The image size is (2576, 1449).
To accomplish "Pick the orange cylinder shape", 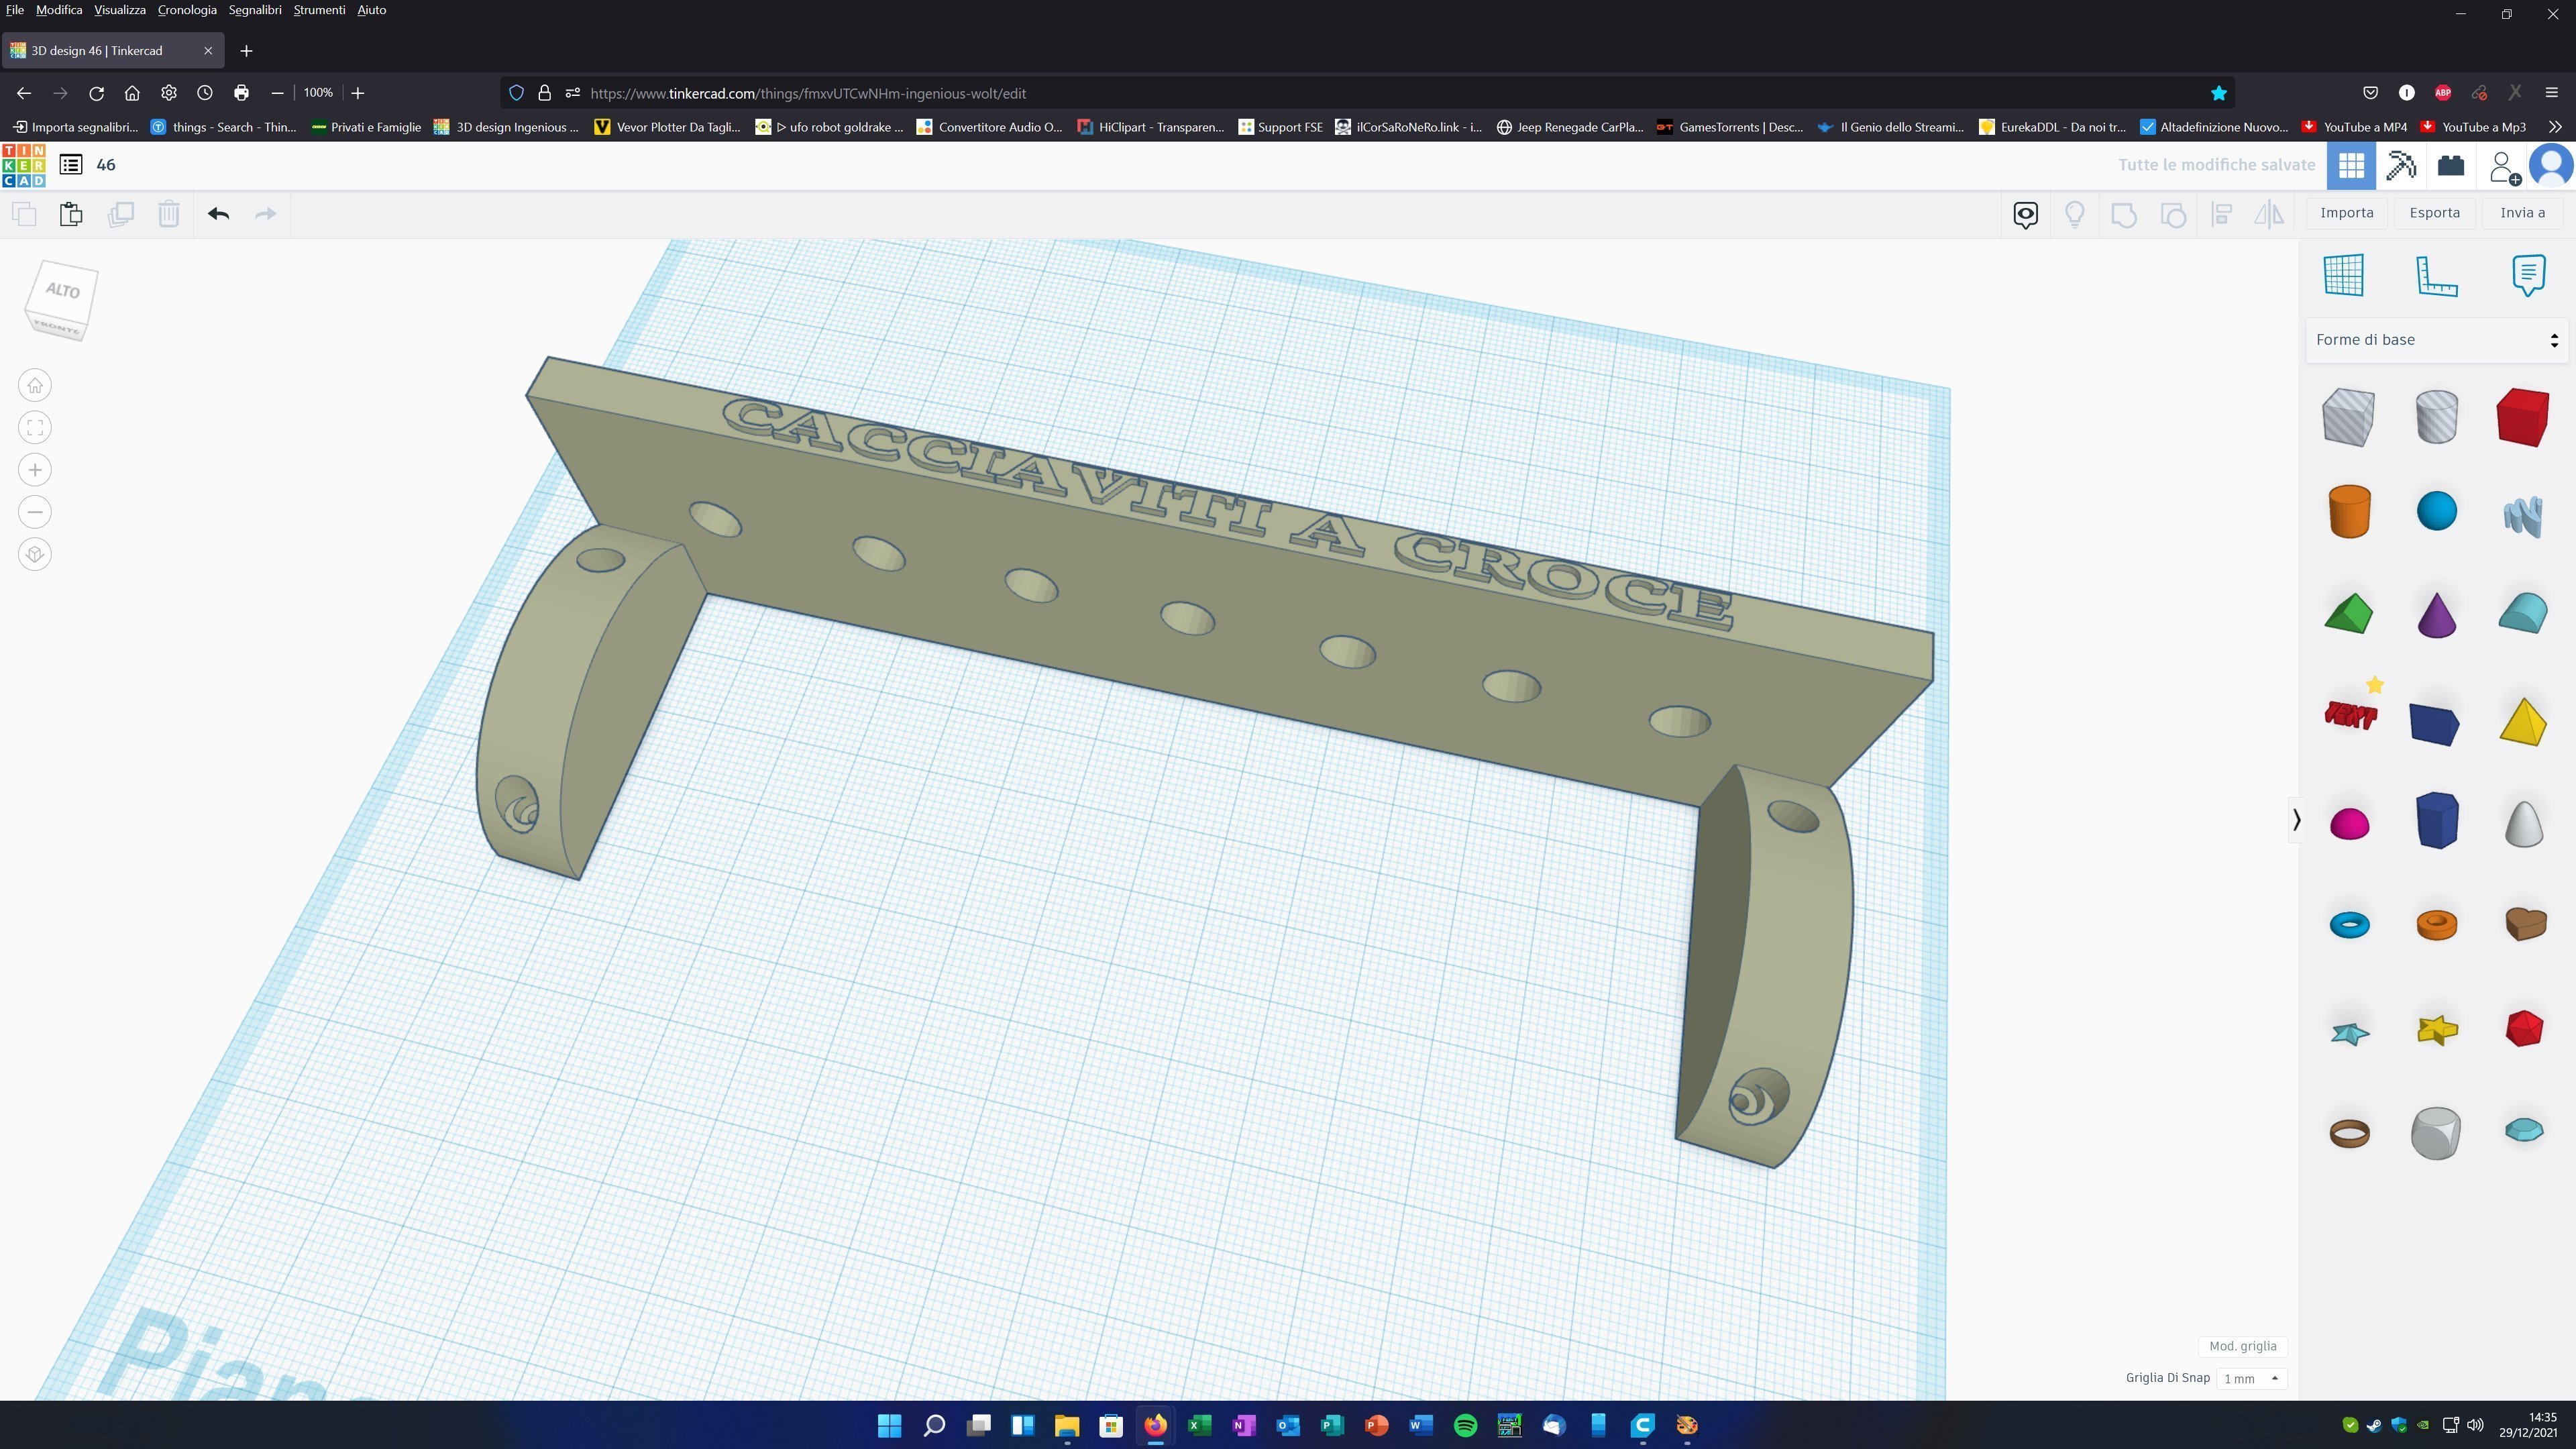I will click(2349, 512).
